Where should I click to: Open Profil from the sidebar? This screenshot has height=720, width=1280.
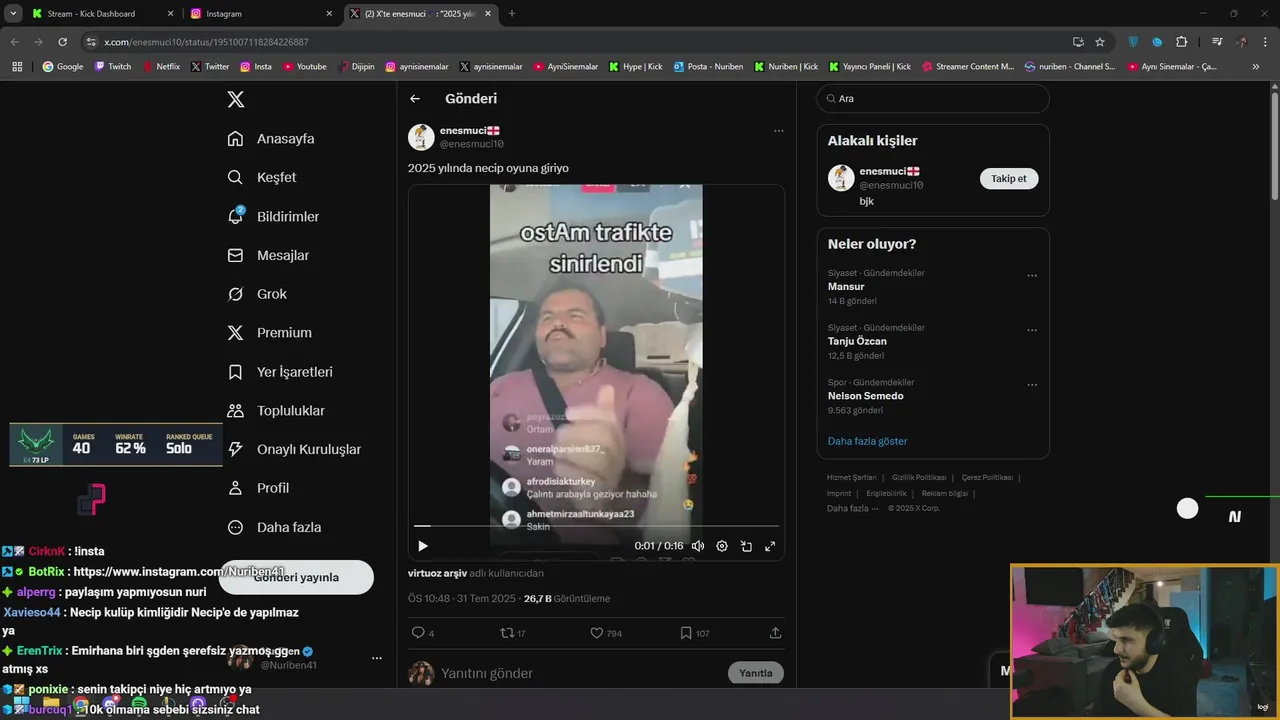(x=258, y=488)
